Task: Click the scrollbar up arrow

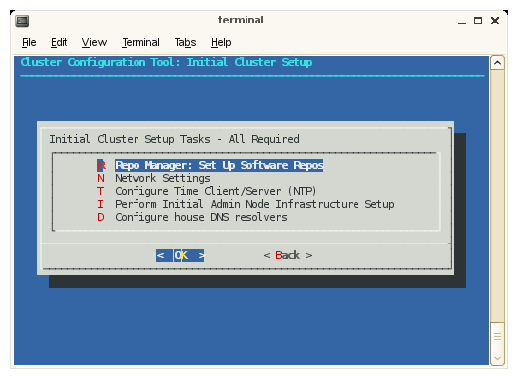Action: coord(497,63)
